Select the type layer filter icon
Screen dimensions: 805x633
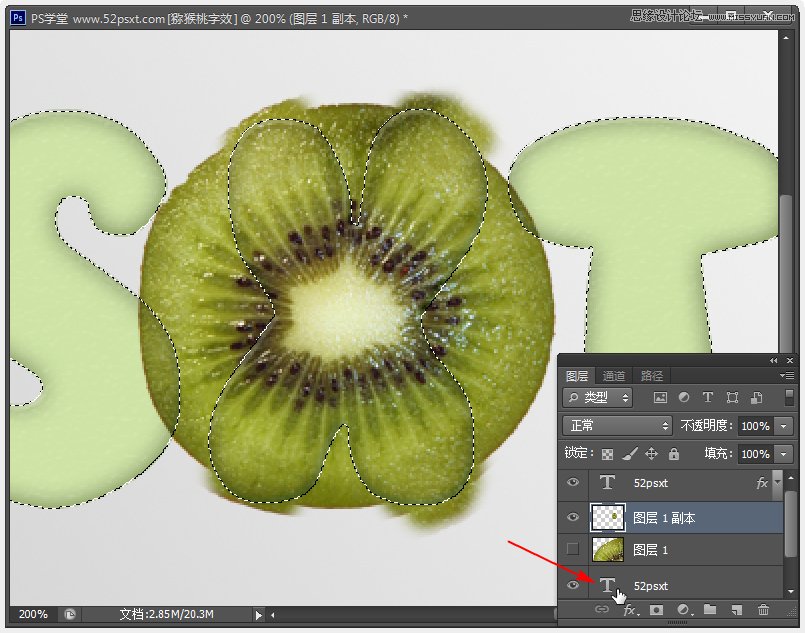pos(707,397)
